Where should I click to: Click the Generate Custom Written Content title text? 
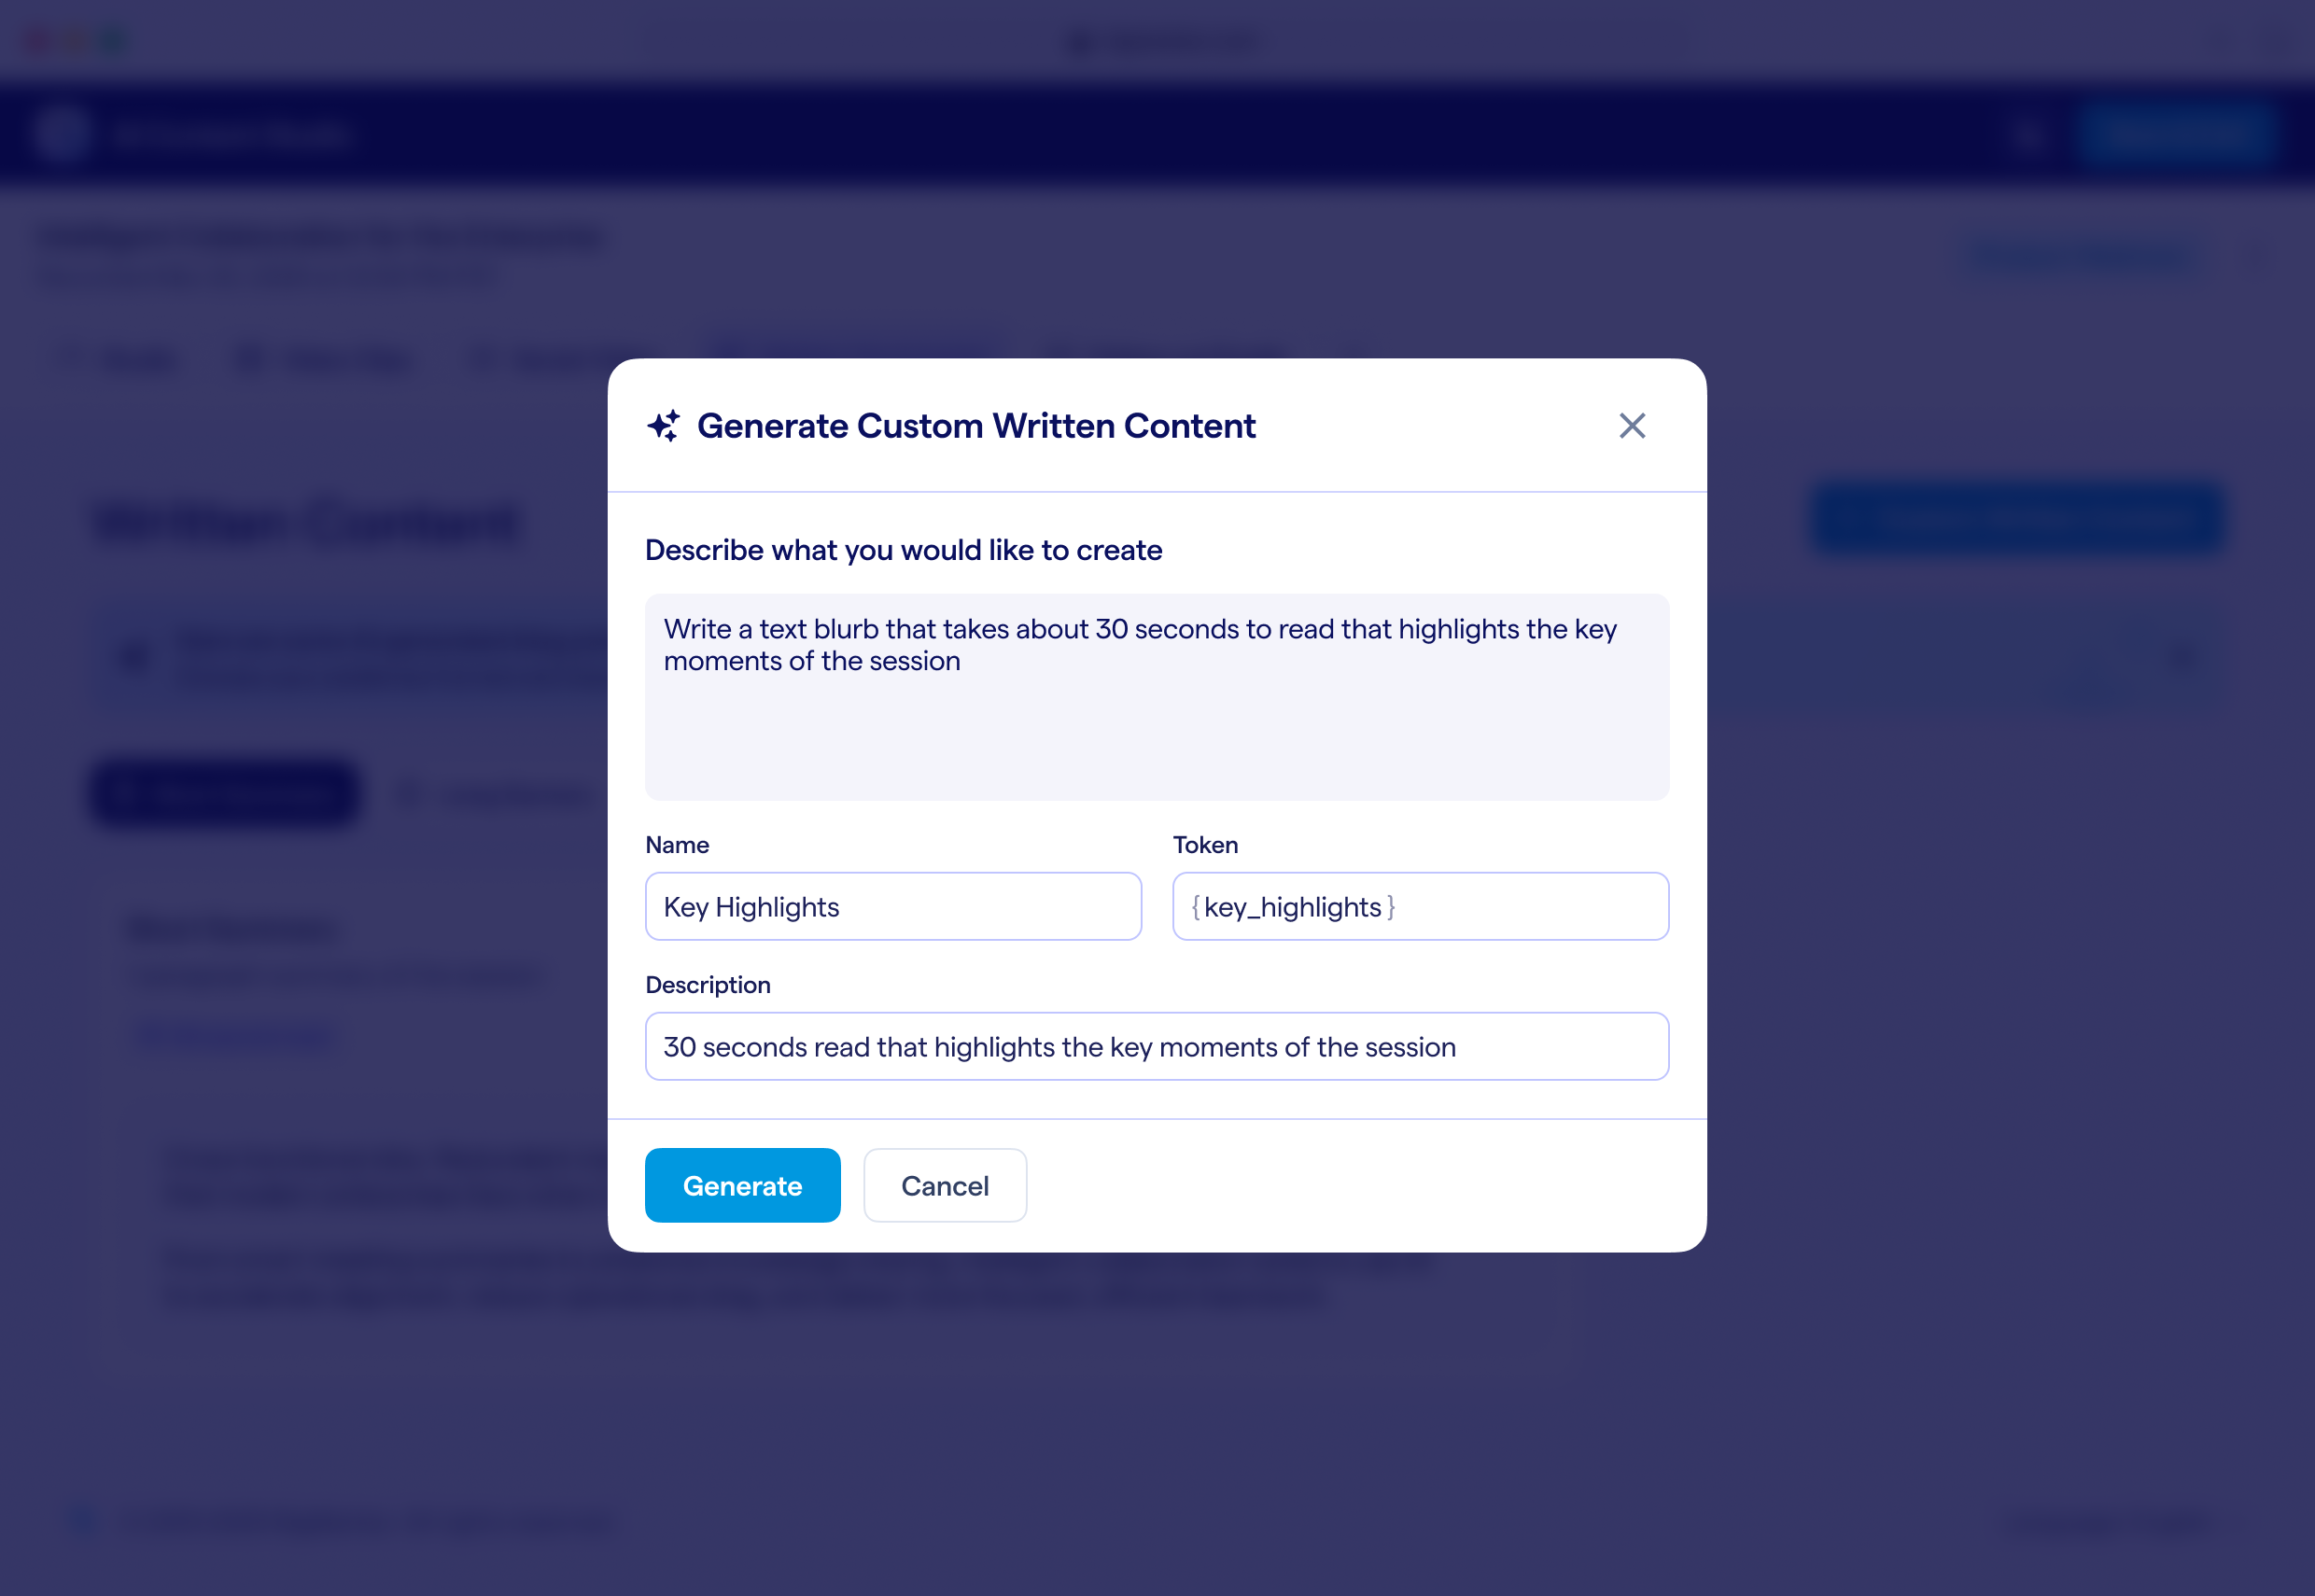coord(975,426)
